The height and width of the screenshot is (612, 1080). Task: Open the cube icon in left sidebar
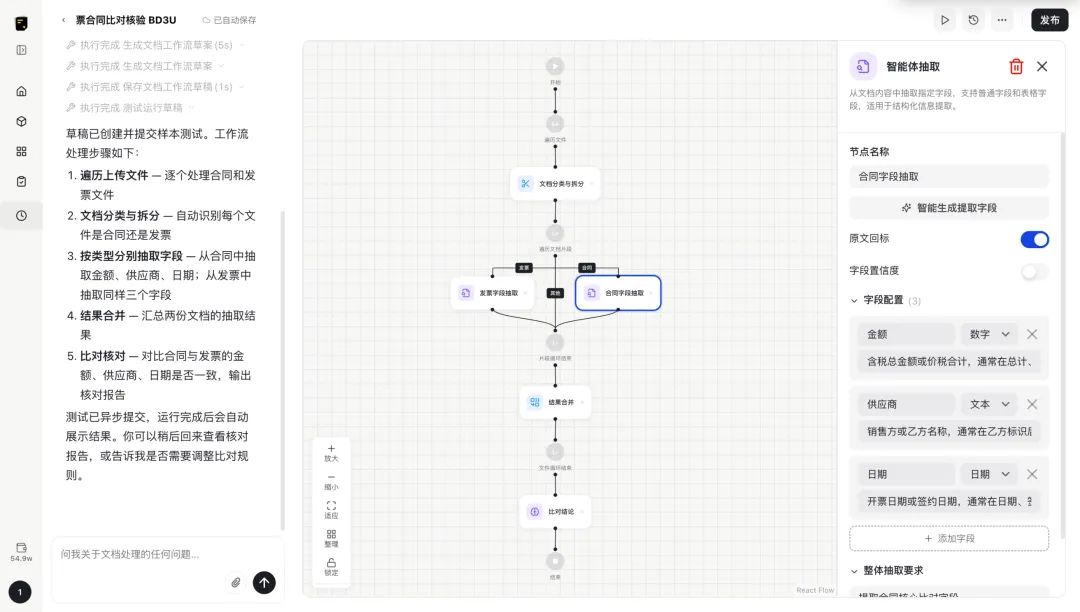tap(21, 121)
